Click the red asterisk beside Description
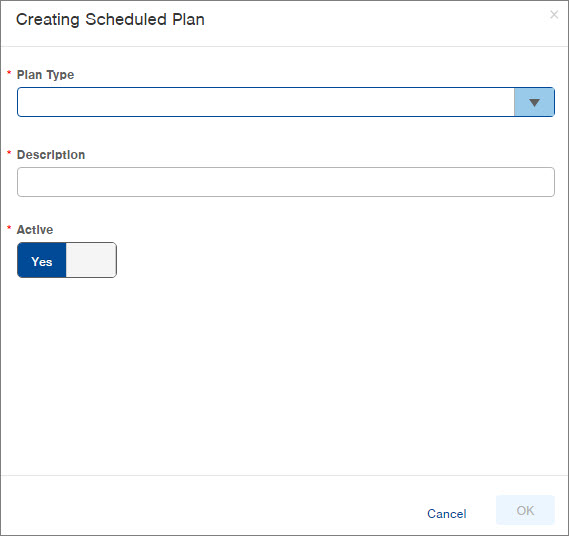The height and width of the screenshot is (536, 569). (x=9, y=153)
